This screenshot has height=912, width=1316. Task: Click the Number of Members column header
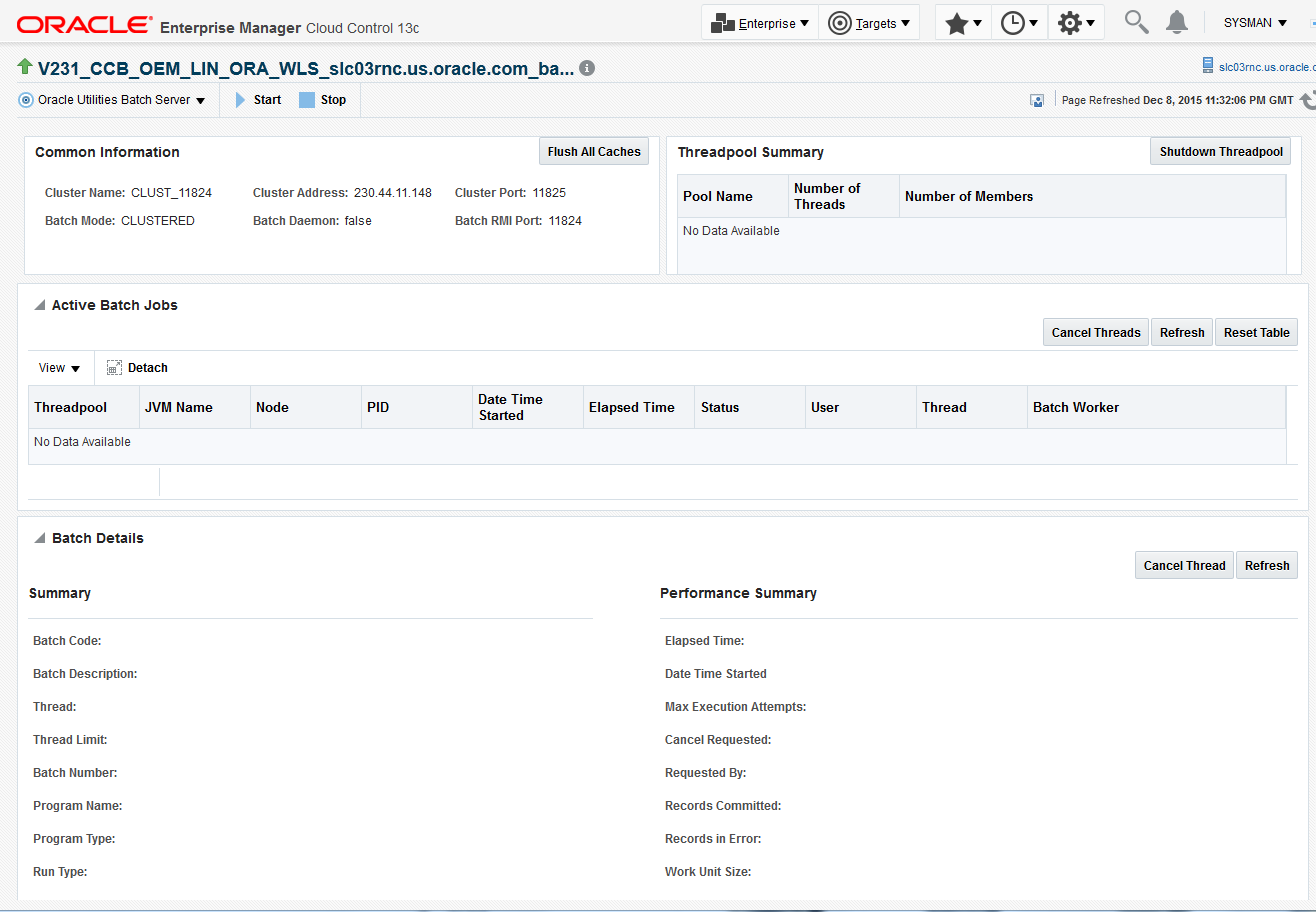1092,196
